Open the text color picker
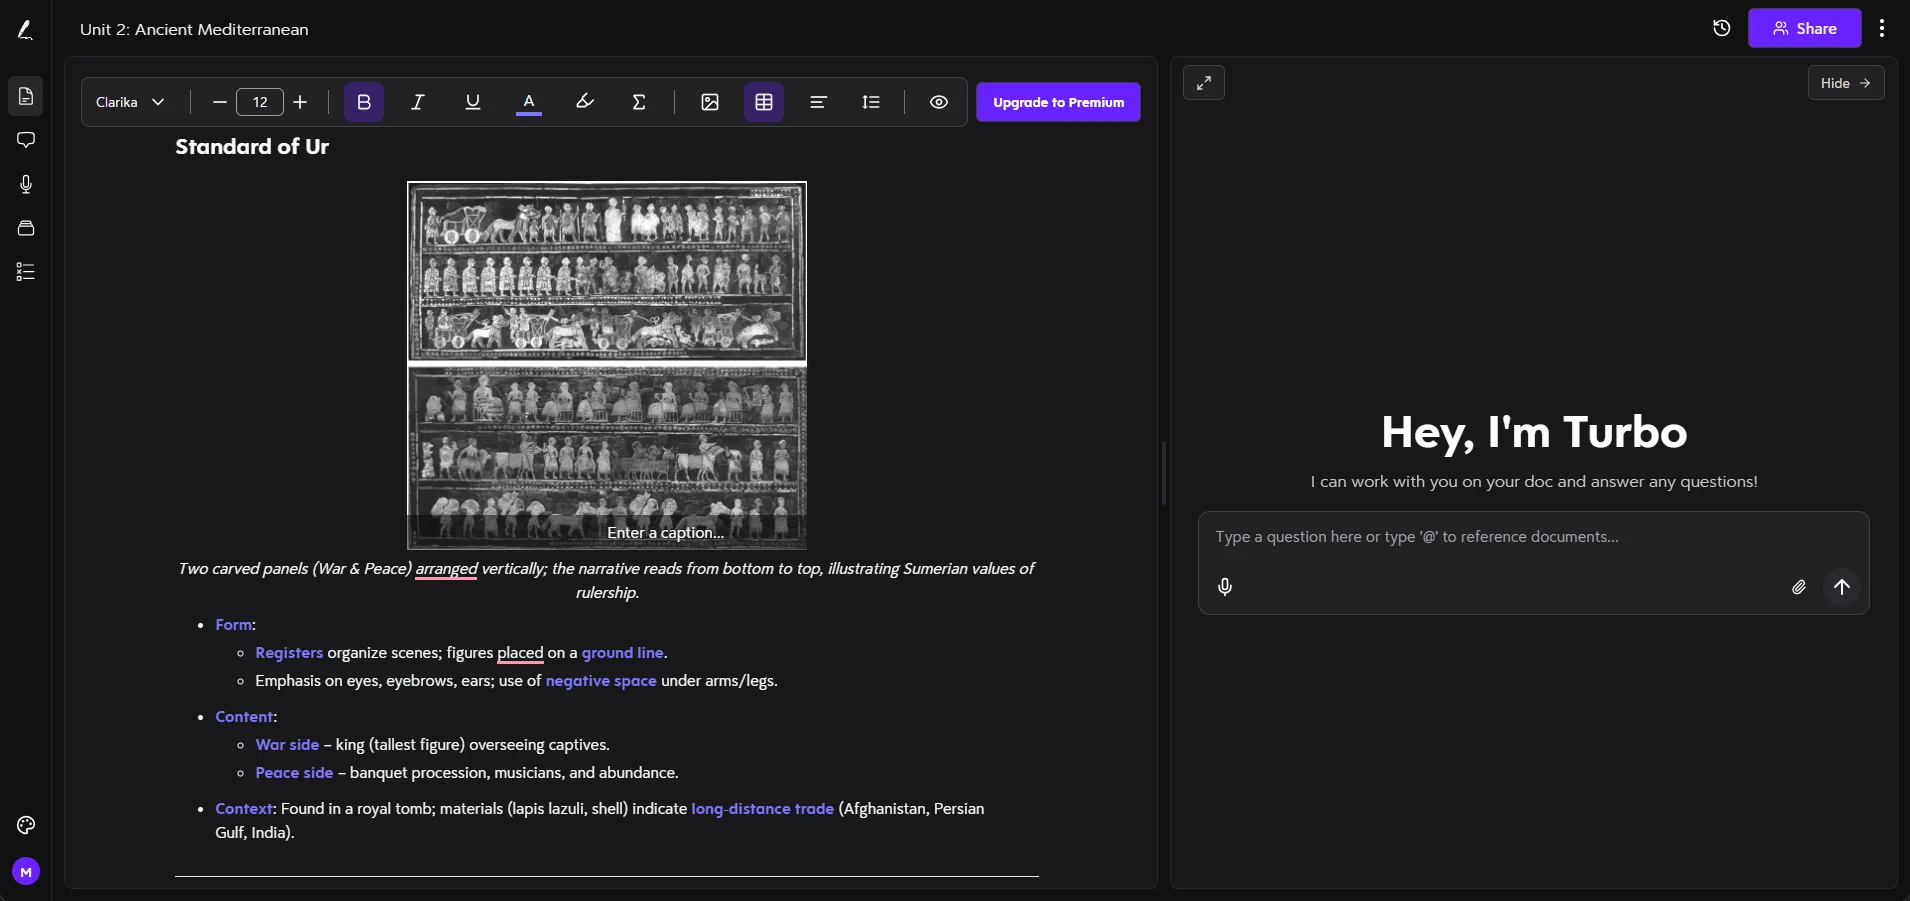 pyautogui.click(x=529, y=102)
